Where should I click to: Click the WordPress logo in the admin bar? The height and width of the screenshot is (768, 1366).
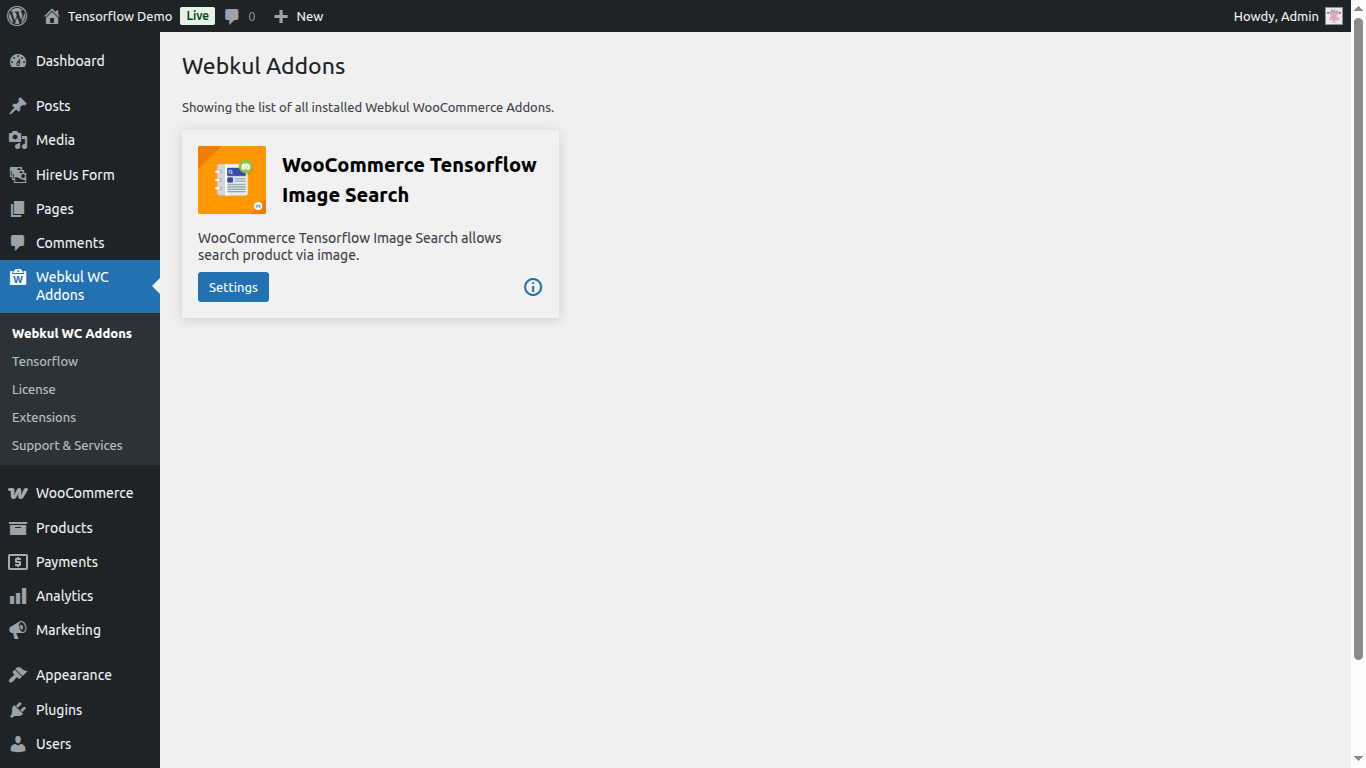(16, 16)
